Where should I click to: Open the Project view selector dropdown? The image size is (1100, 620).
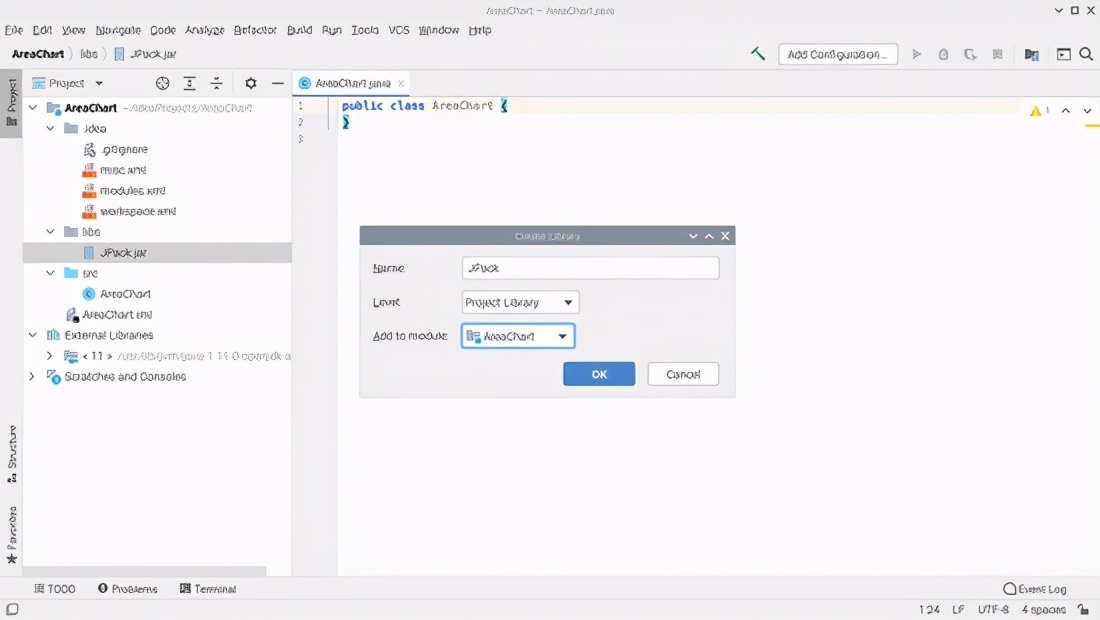pos(68,83)
